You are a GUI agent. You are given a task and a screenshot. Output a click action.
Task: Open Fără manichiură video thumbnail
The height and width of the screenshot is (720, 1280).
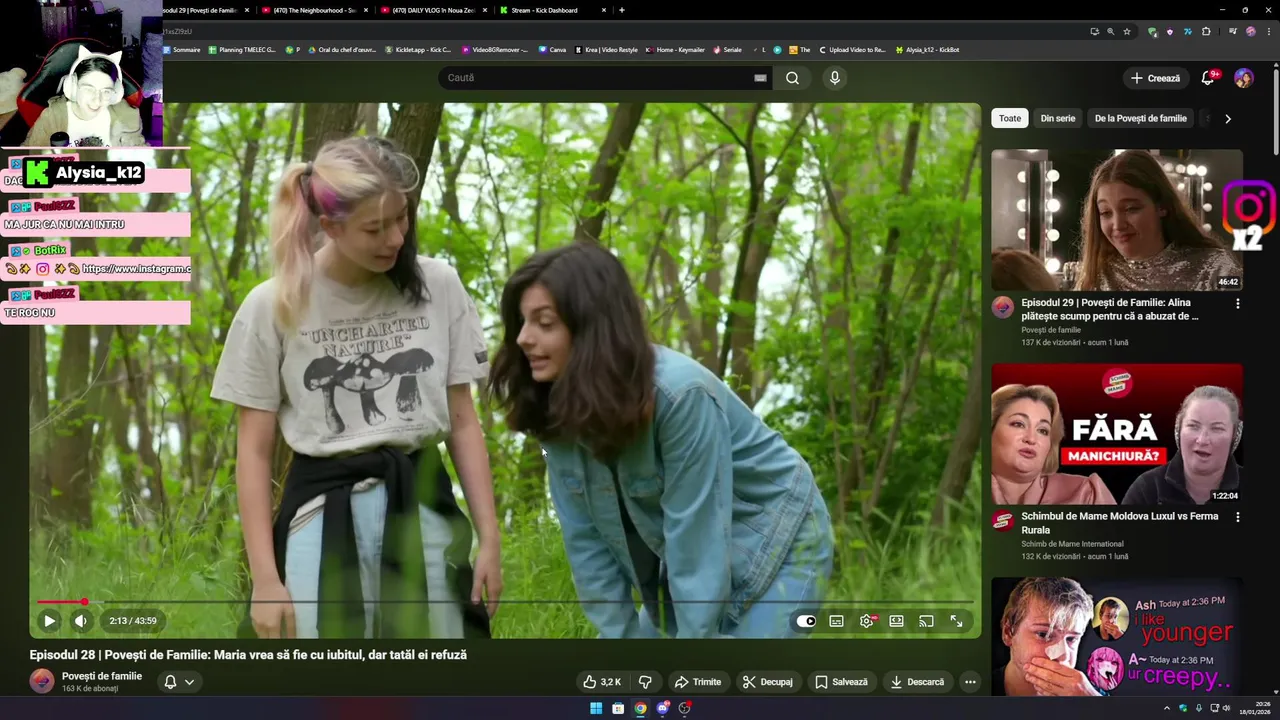[x=1117, y=434]
